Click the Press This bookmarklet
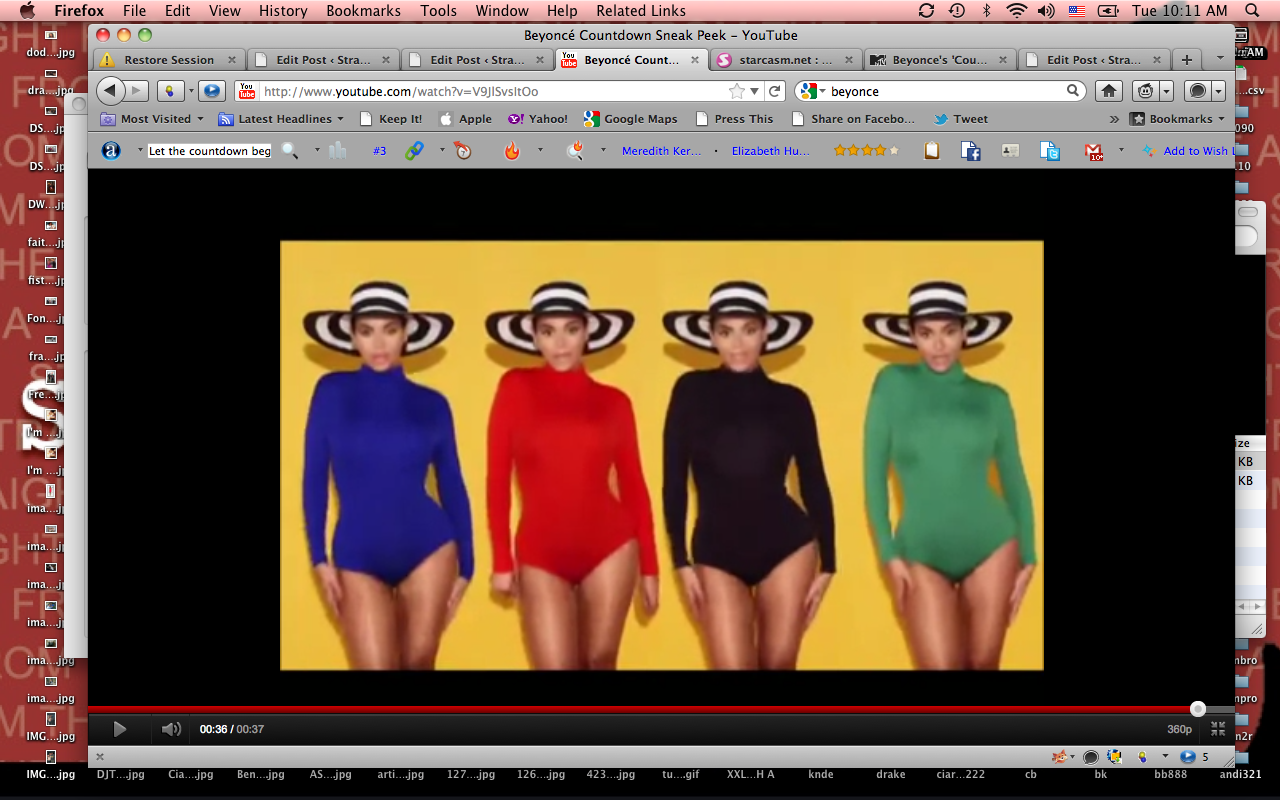Viewport: 1280px width, 800px height. point(735,119)
